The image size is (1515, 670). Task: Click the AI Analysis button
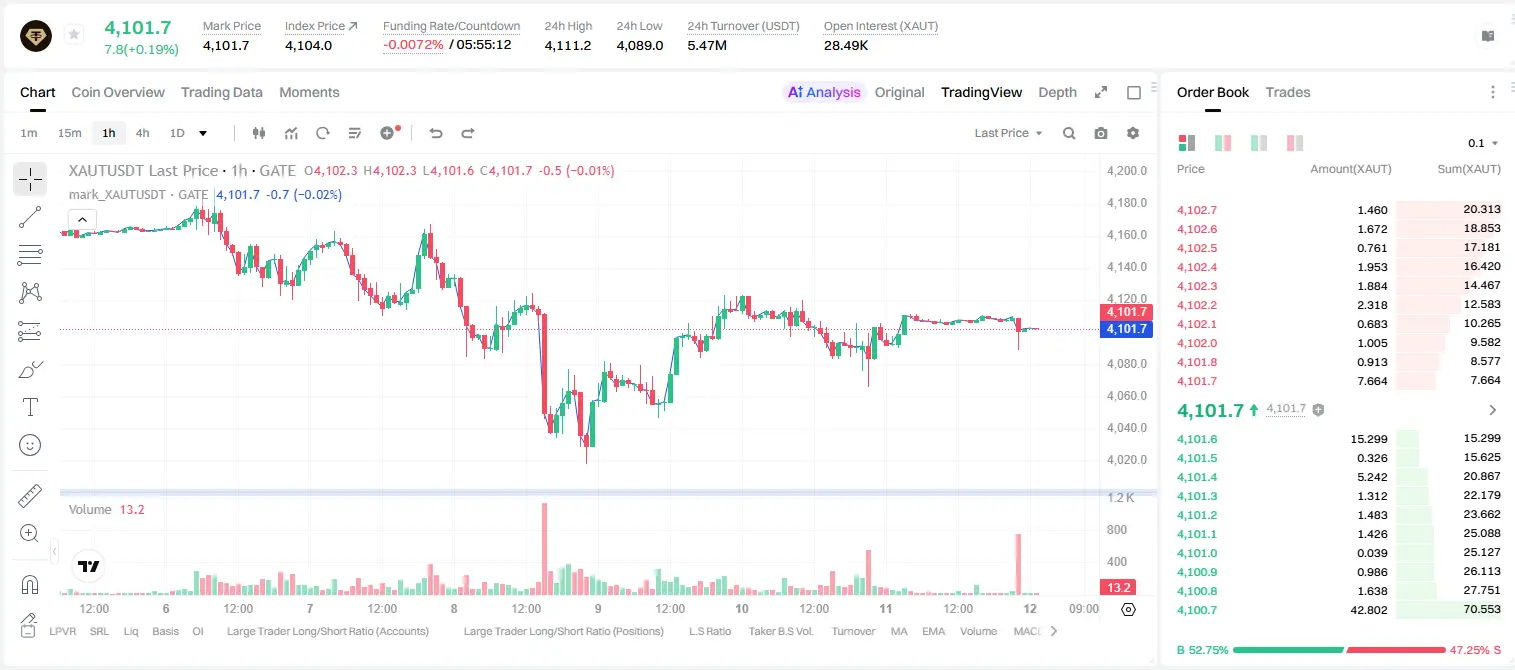click(x=824, y=92)
